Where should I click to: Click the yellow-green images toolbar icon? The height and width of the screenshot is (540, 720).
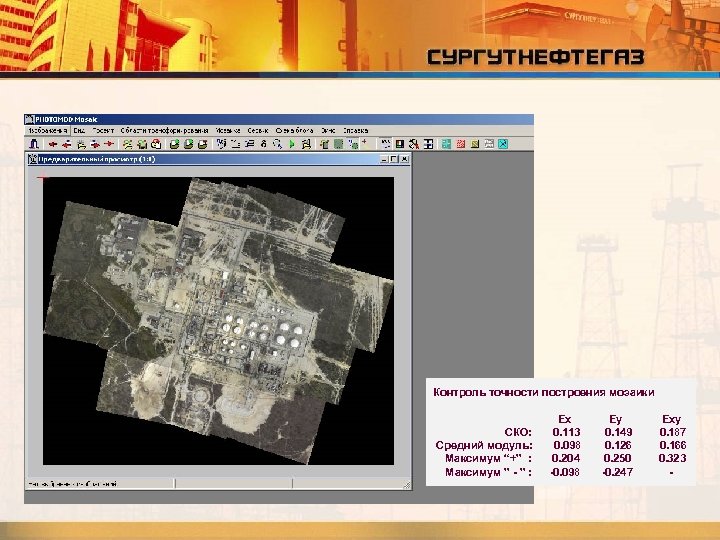[x=128, y=144]
